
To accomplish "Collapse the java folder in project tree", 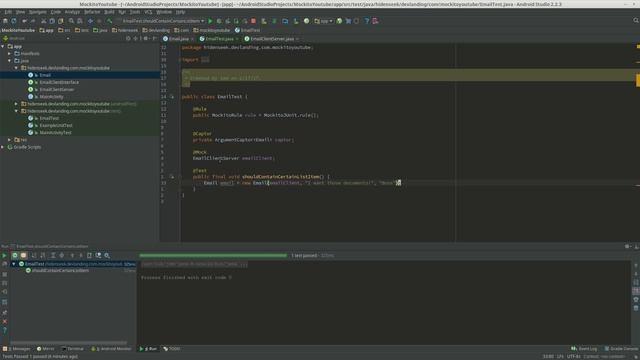I will point(10,61).
